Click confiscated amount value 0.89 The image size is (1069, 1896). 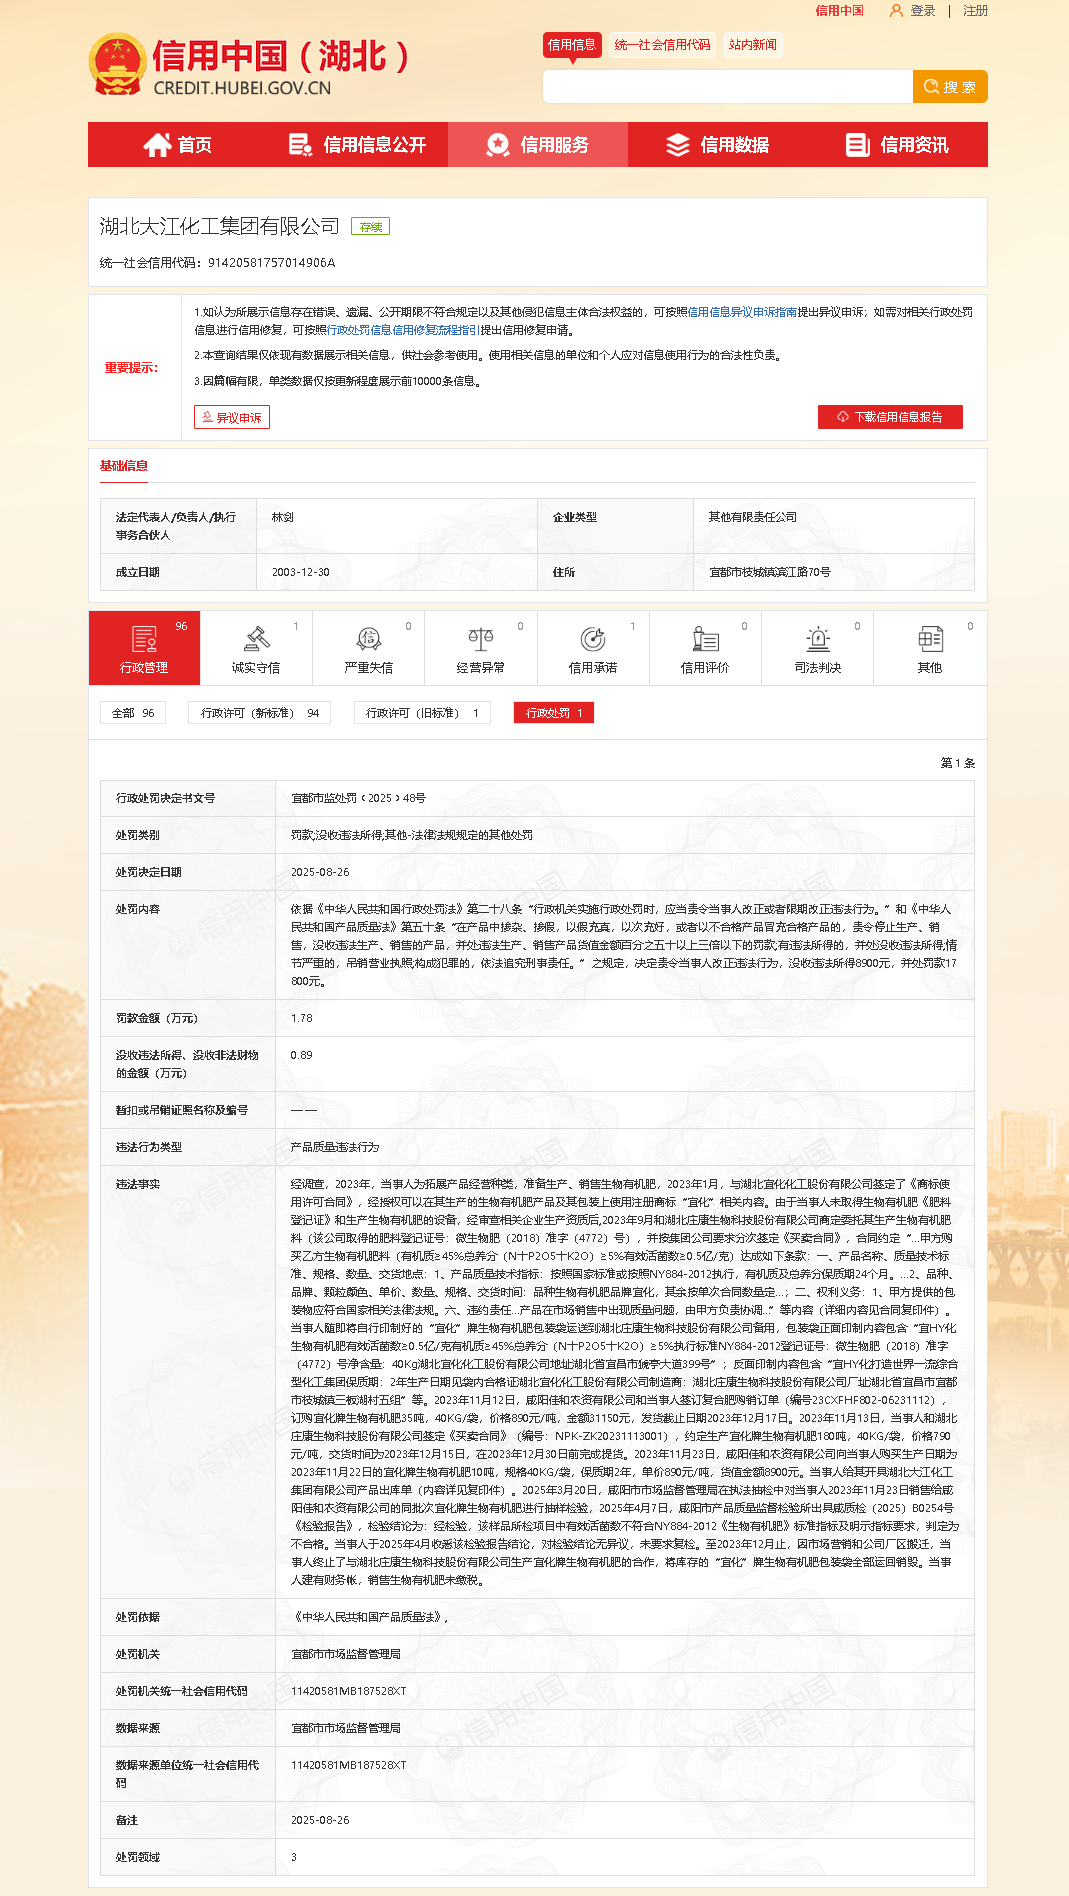coord(302,1055)
